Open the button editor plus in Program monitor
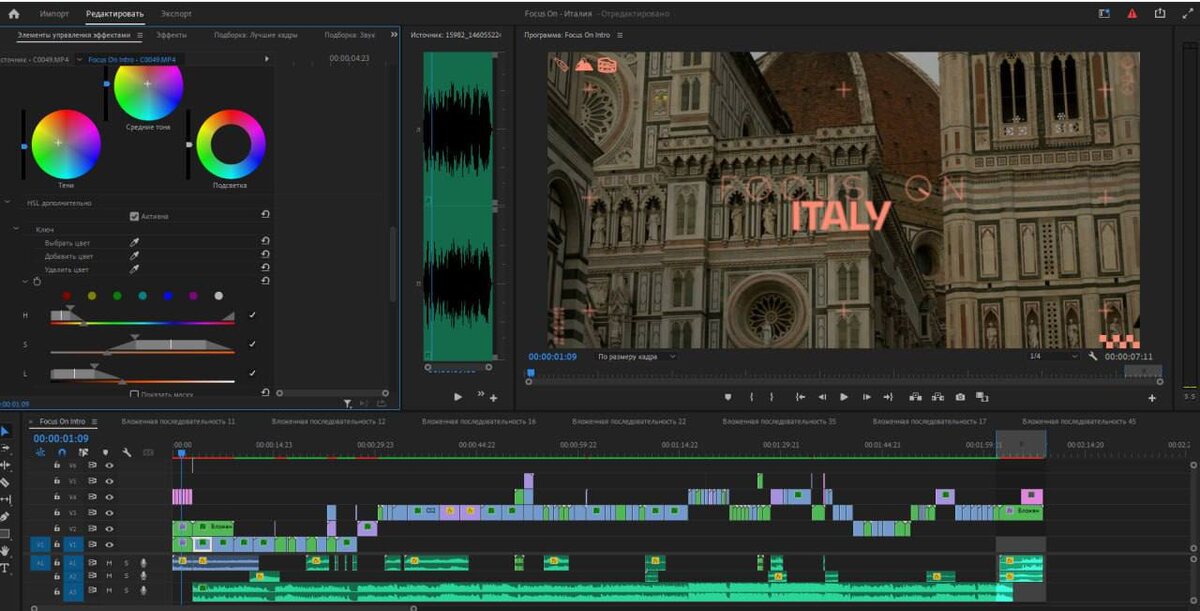1200x611 pixels. pos(1152,398)
